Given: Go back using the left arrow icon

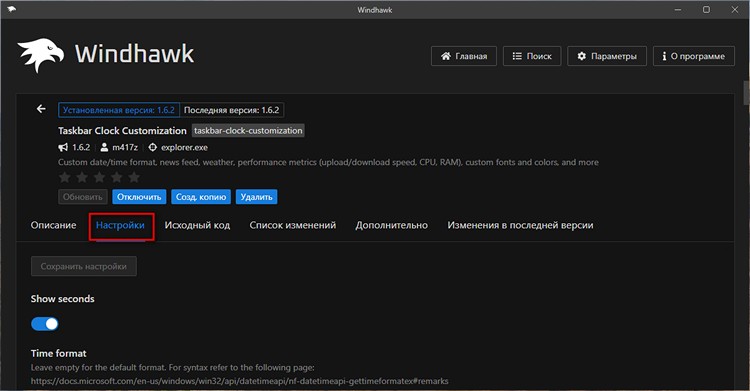Looking at the screenshot, I should pos(41,109).
